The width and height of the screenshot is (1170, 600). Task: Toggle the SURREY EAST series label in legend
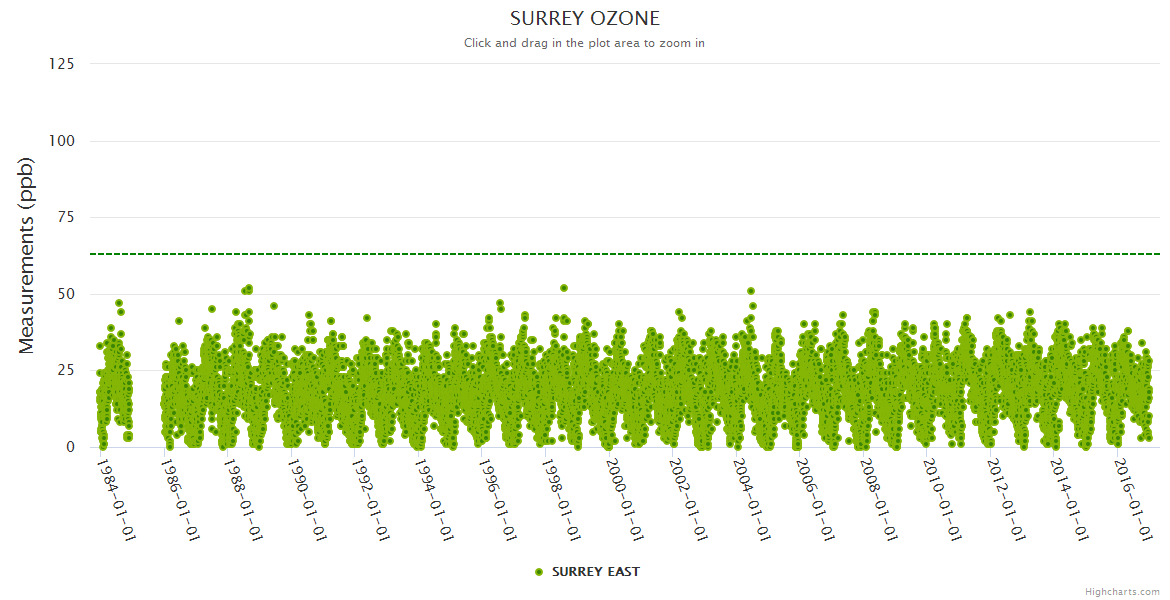point(595,572)
